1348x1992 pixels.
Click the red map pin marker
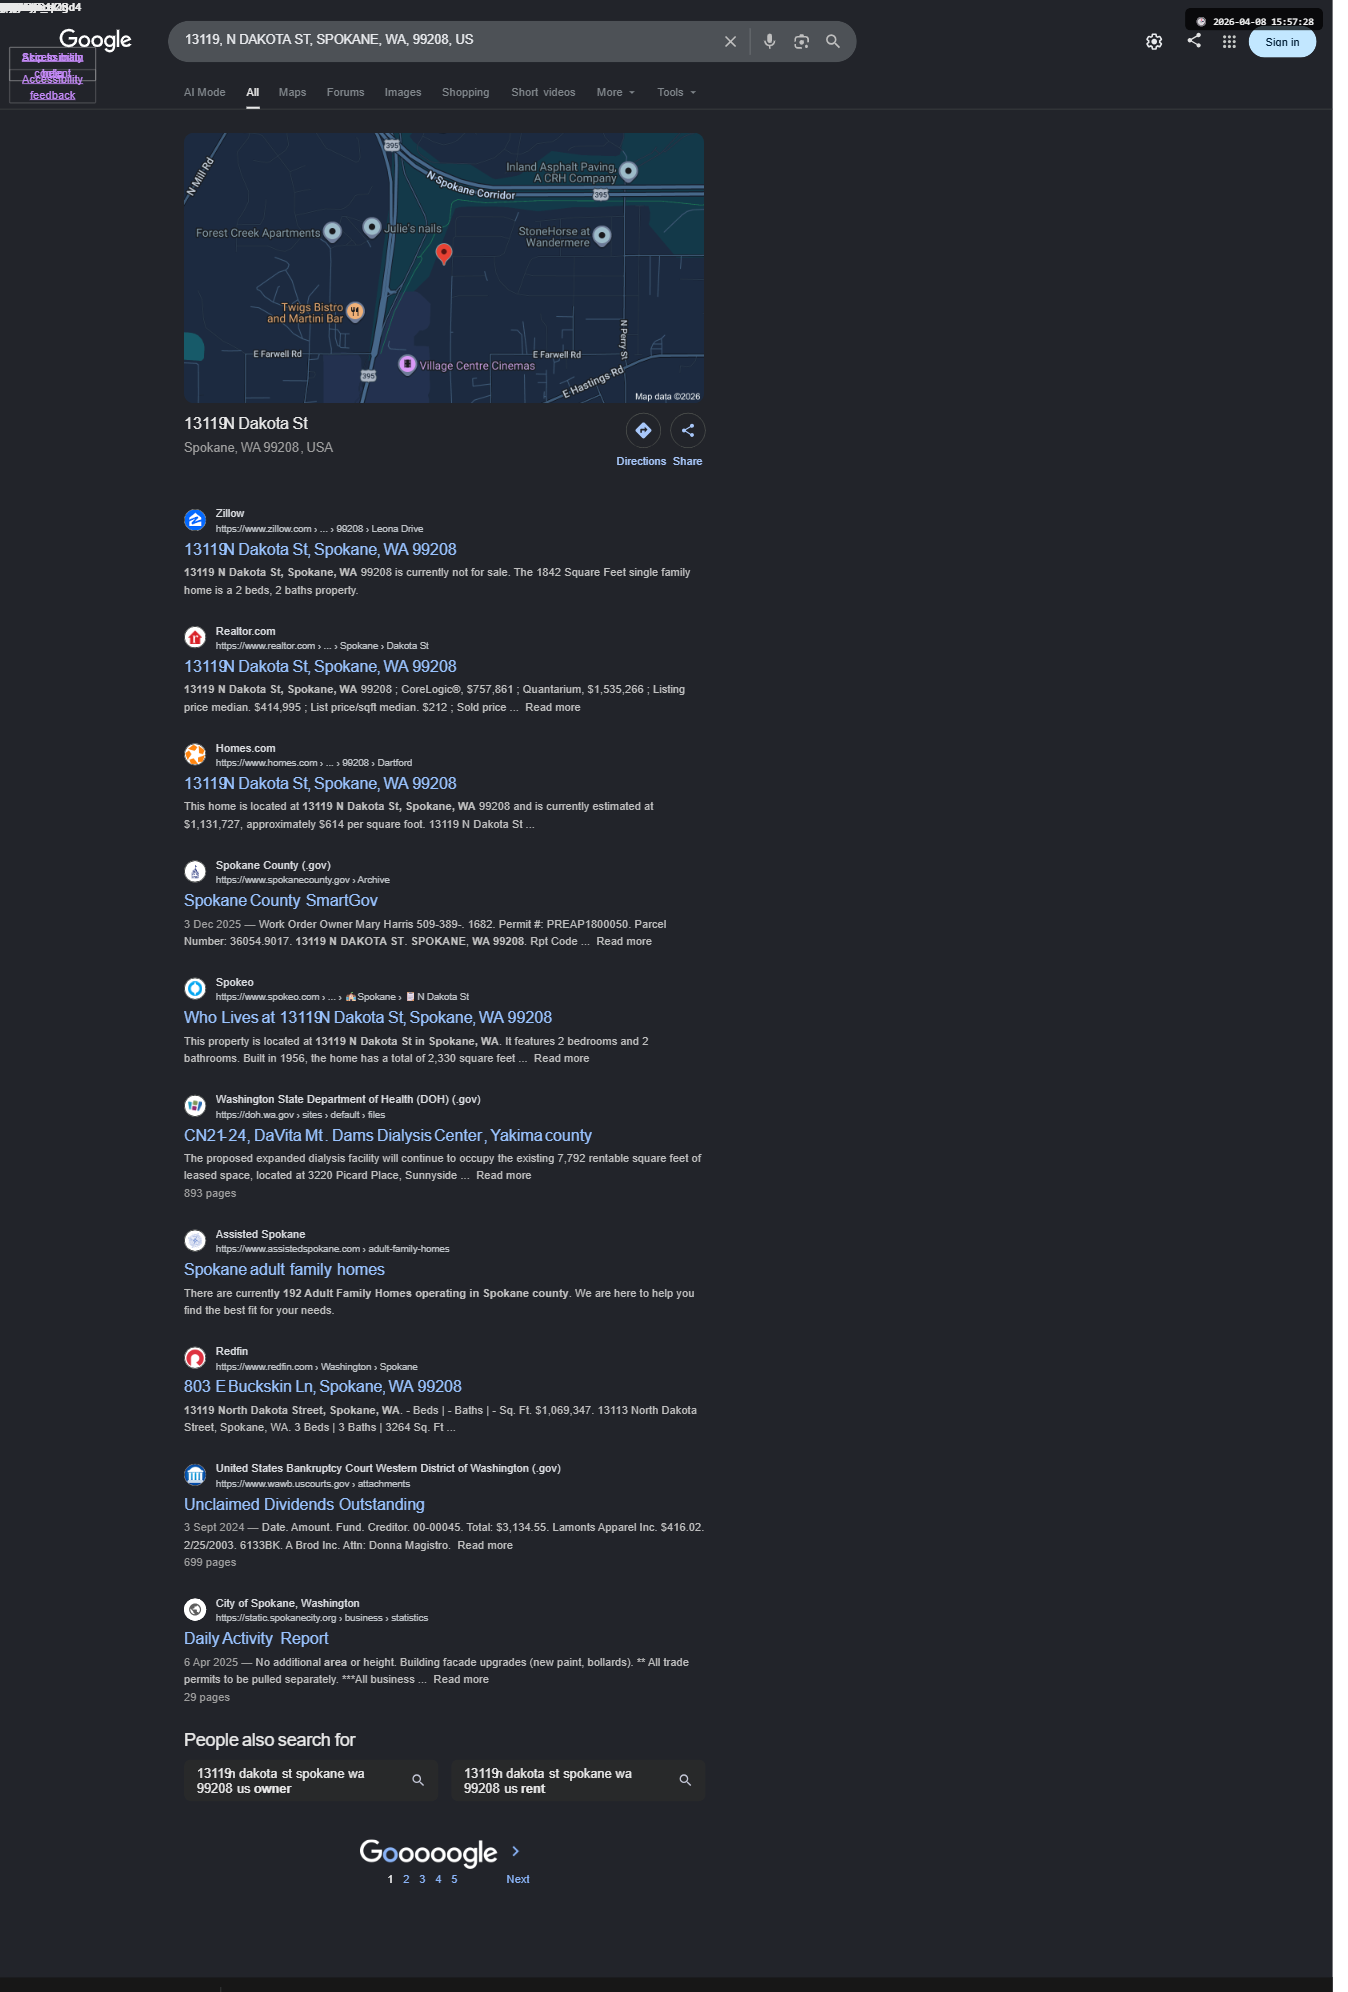pyautogui.click(x=444, y=254)
